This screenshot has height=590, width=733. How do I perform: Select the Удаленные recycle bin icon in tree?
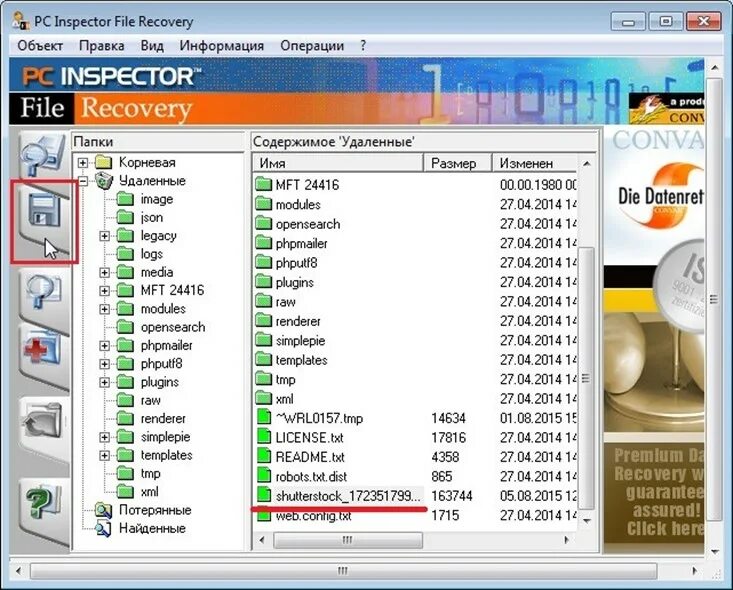click(x=104, y=180)
